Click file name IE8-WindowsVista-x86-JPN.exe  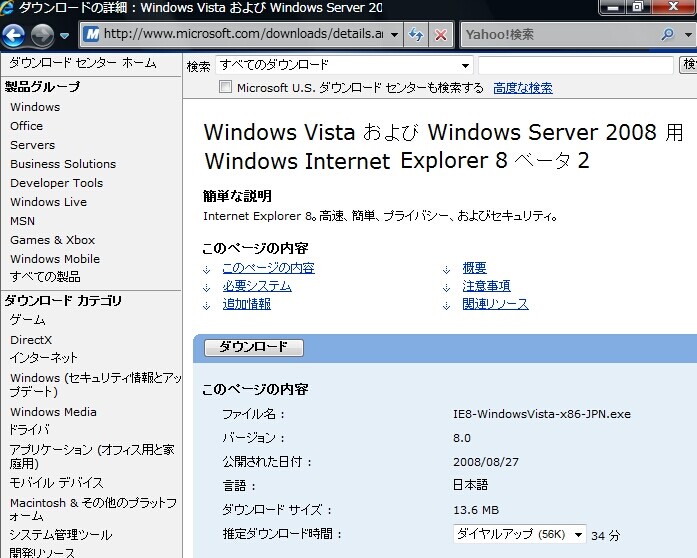coord(542,414)
